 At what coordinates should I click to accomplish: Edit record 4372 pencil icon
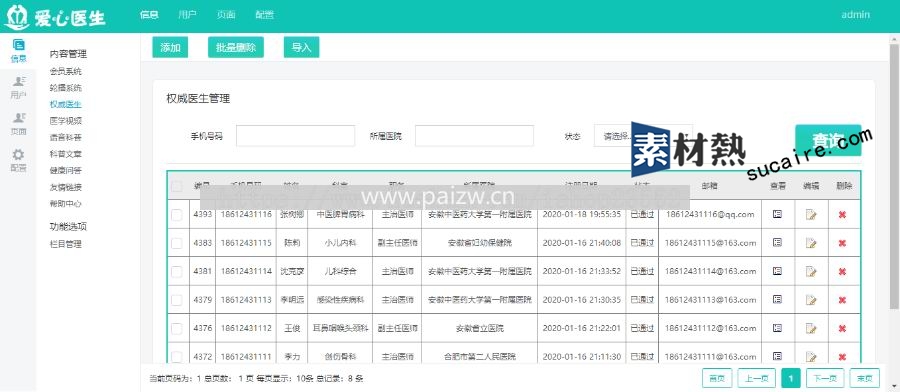pos(810,357)
